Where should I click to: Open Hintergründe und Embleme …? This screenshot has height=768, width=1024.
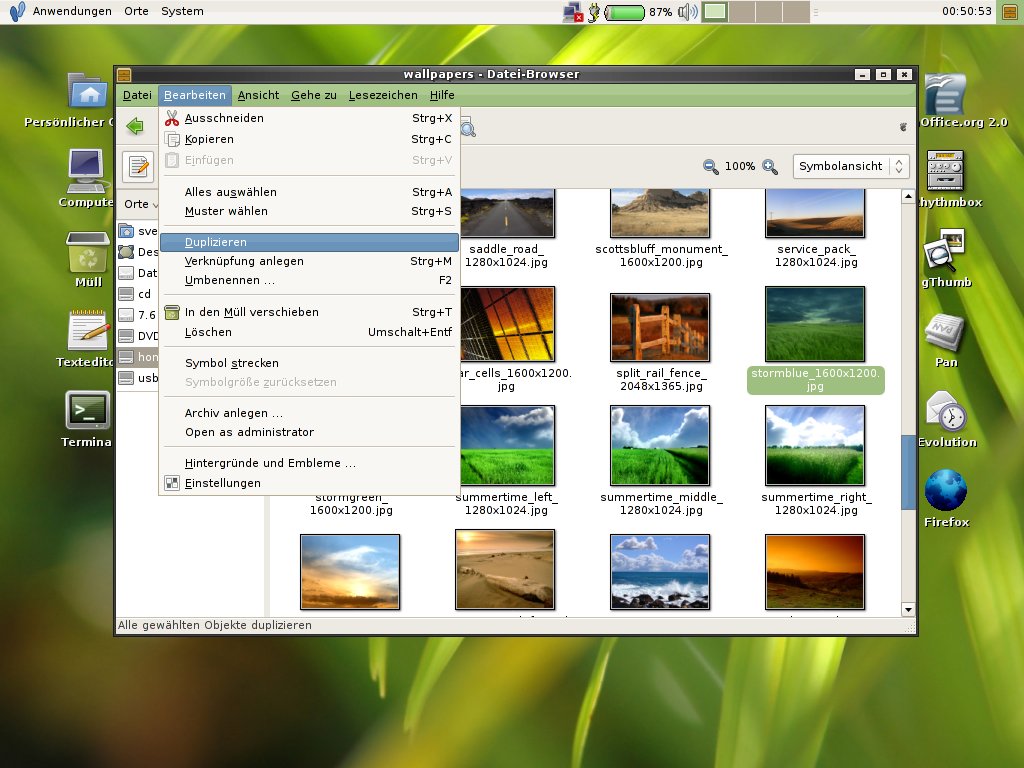(309, 463)
